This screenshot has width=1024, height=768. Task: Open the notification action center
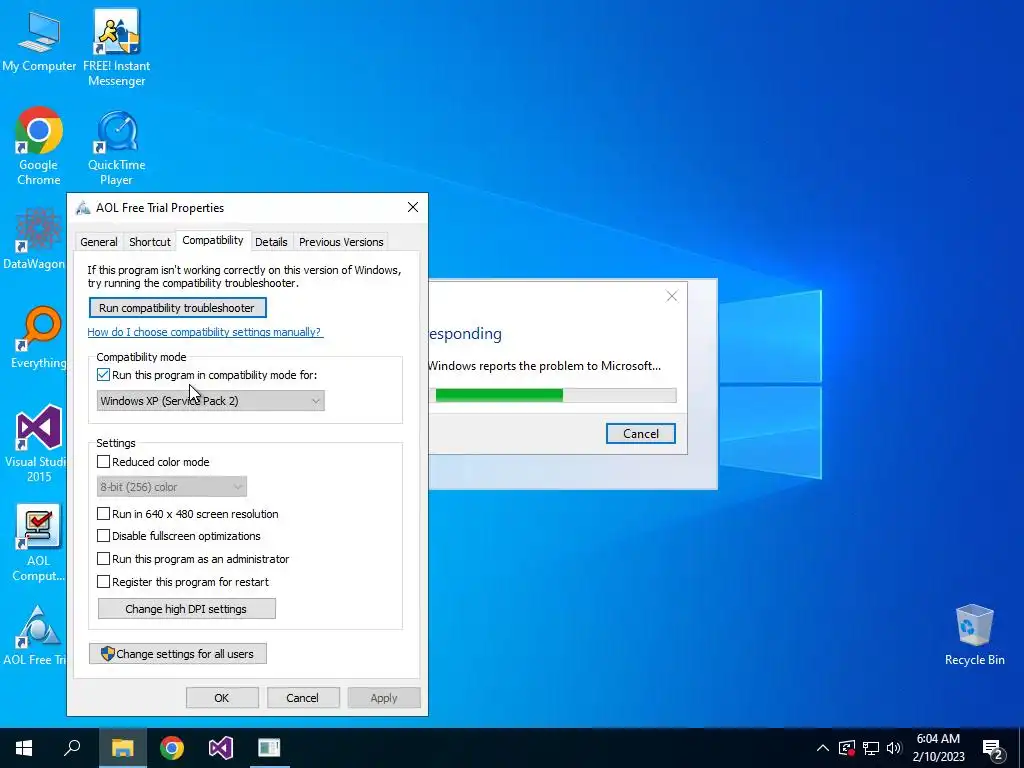coord(993,748)
